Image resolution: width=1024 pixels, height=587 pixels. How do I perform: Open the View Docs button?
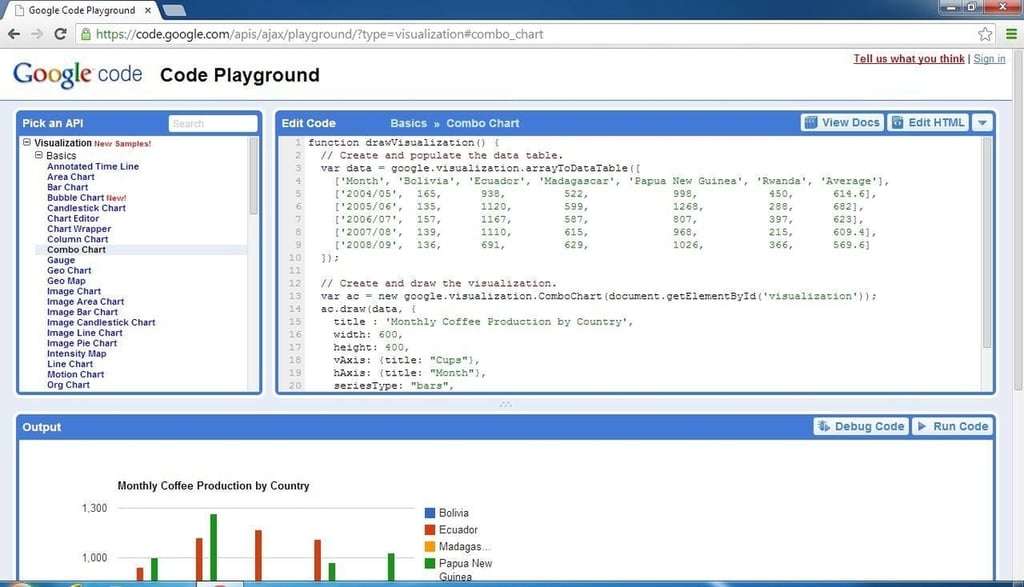(x=842, y=123)
